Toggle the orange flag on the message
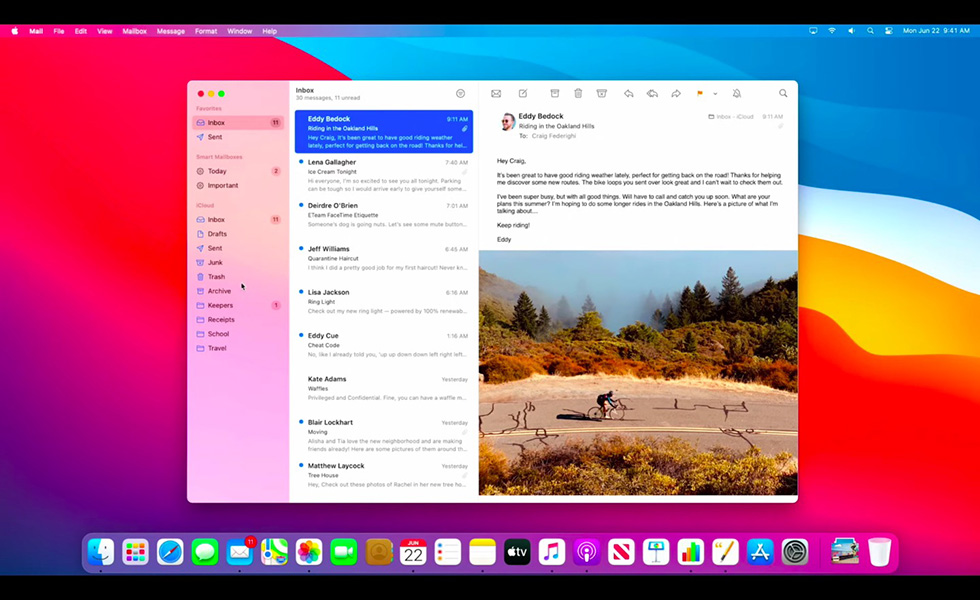Screen dimensions: 980x600 tap(700, 93)
